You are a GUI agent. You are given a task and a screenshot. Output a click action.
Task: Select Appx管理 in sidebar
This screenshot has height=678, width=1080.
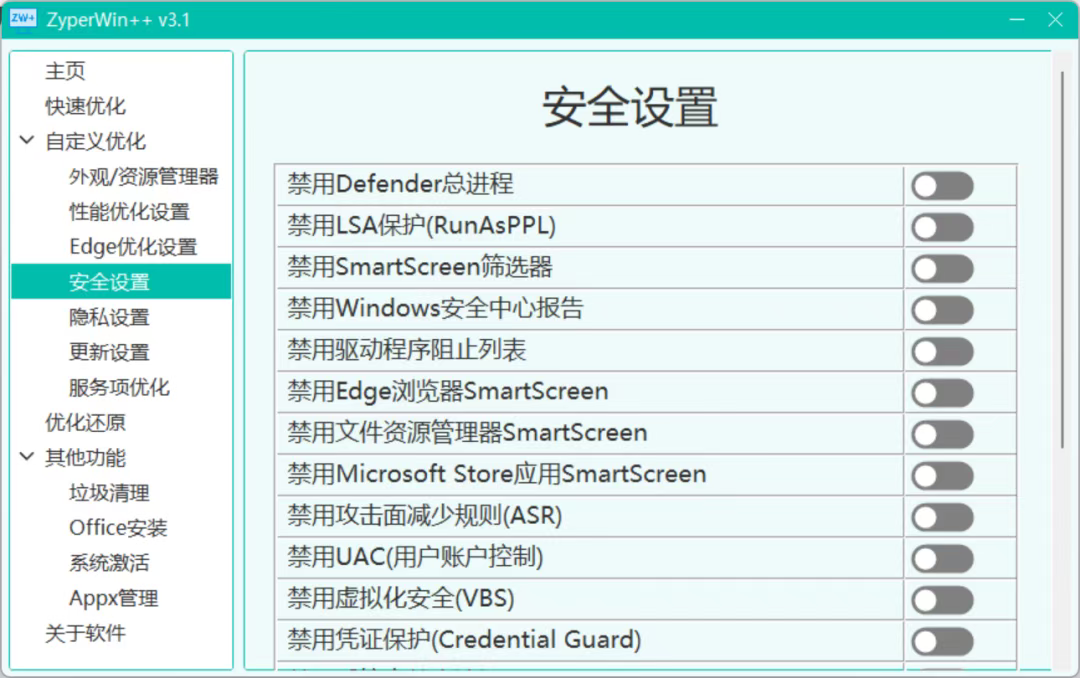[x=113, y=599]
